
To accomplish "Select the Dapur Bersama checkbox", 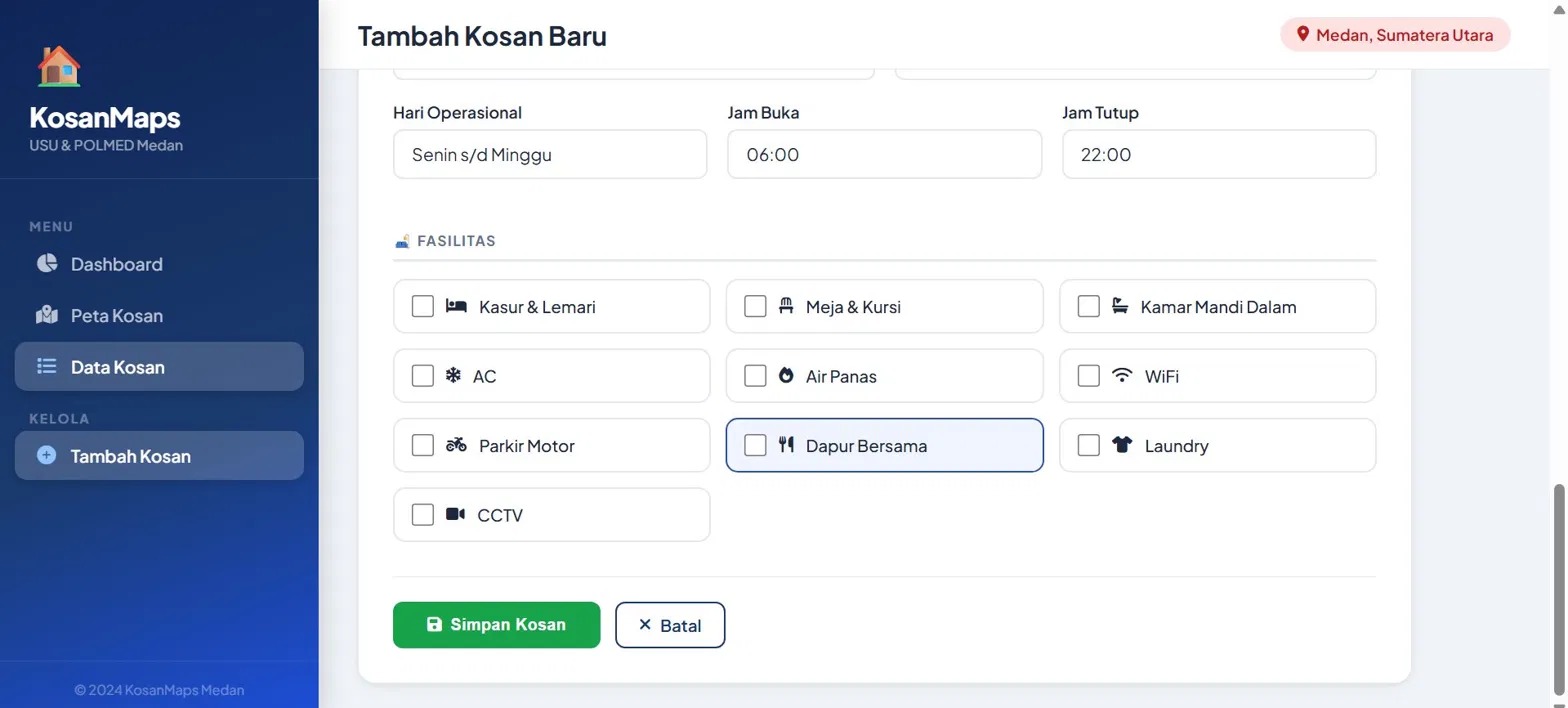I will click(x=756, y=445).
